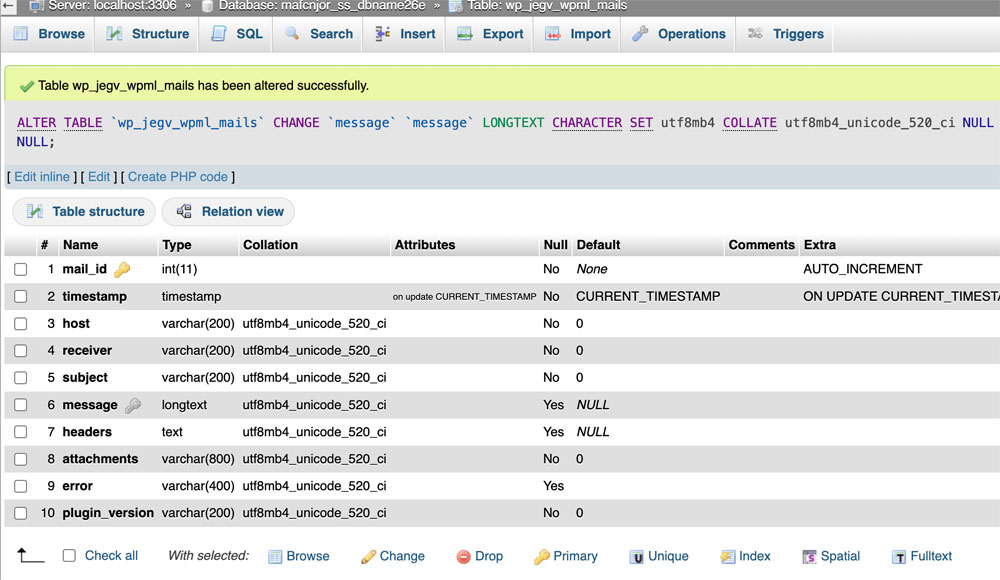
Task: Click the Fulltext index icon
Action: point(900,557)
